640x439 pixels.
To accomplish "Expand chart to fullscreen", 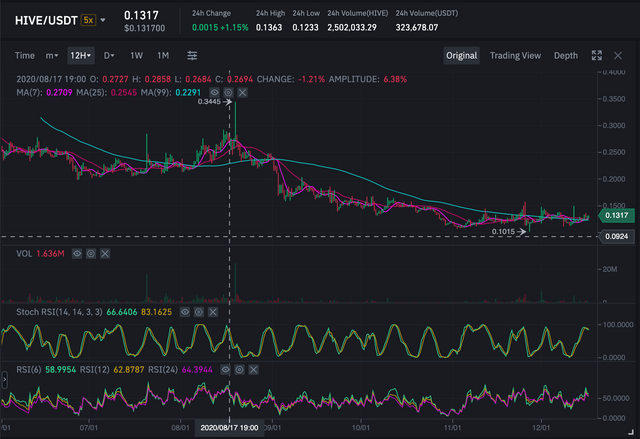I will pyautogui.click(x=597, y=55).
